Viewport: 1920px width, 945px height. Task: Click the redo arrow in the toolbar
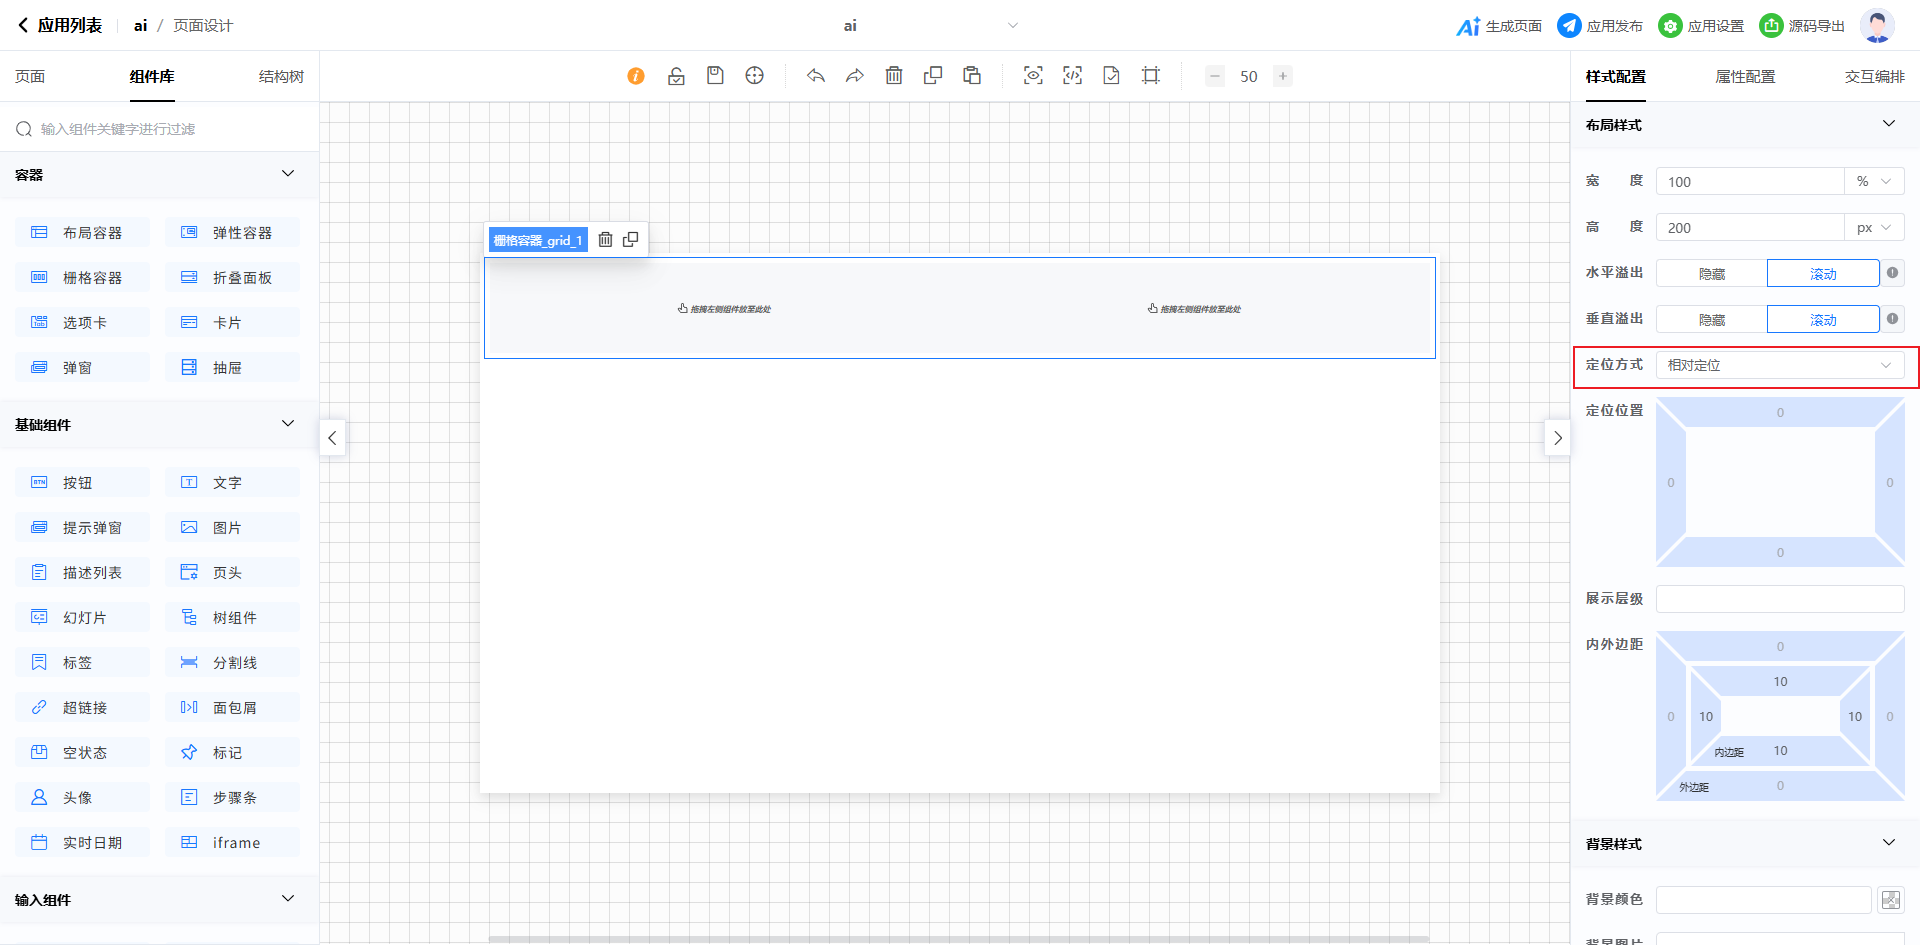tap(854, 76)
